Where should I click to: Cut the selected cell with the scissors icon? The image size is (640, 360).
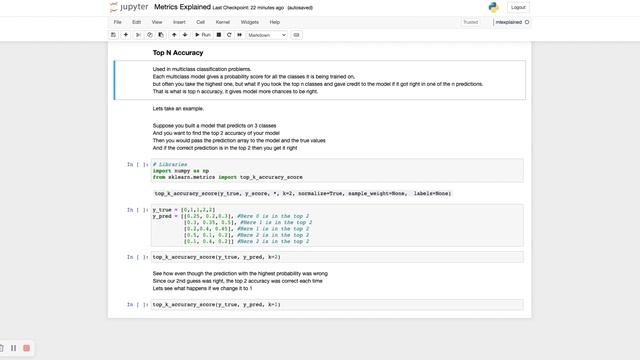(x=138, y=35)
